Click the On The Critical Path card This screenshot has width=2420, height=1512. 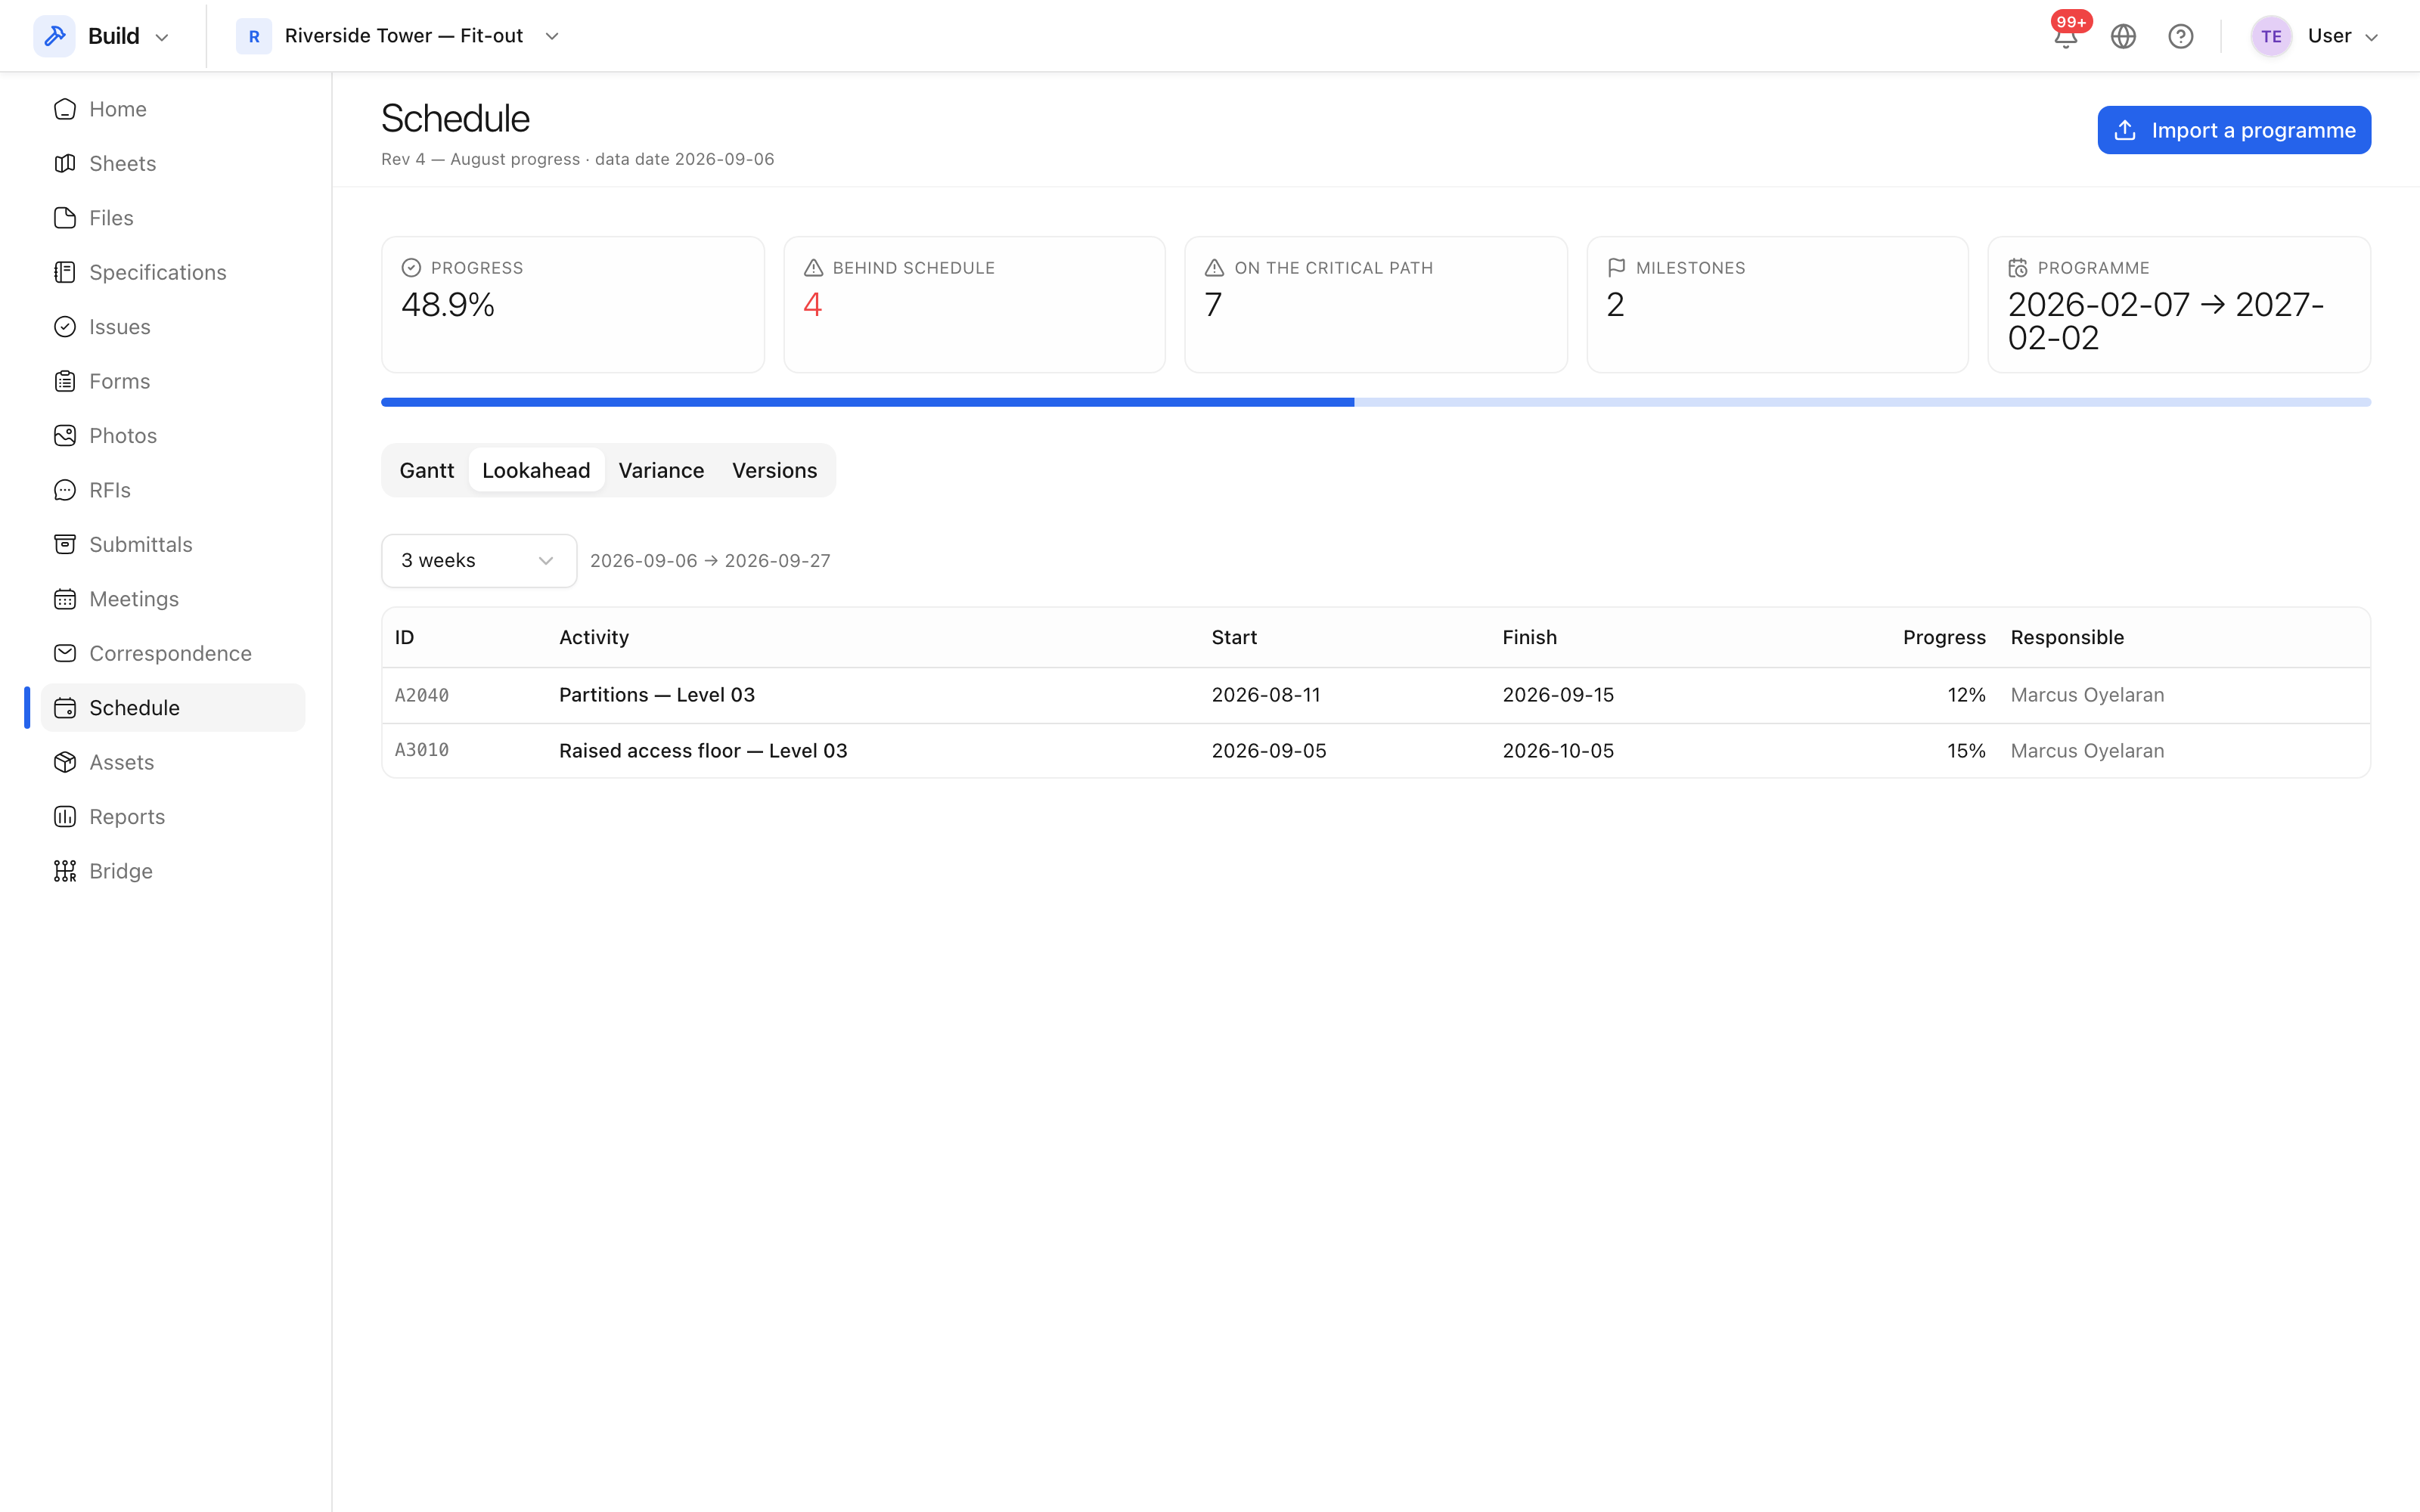pos(1376,305)
